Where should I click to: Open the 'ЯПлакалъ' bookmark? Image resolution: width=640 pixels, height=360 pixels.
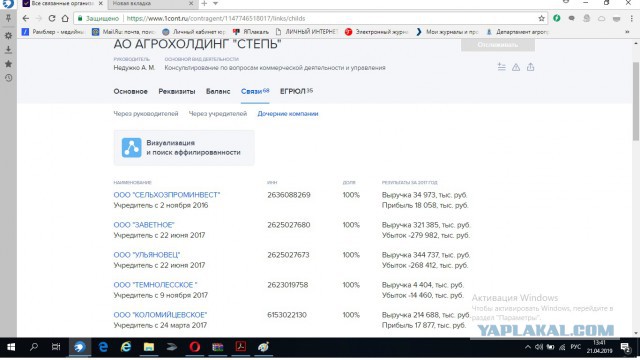click(x=251, y=31)
